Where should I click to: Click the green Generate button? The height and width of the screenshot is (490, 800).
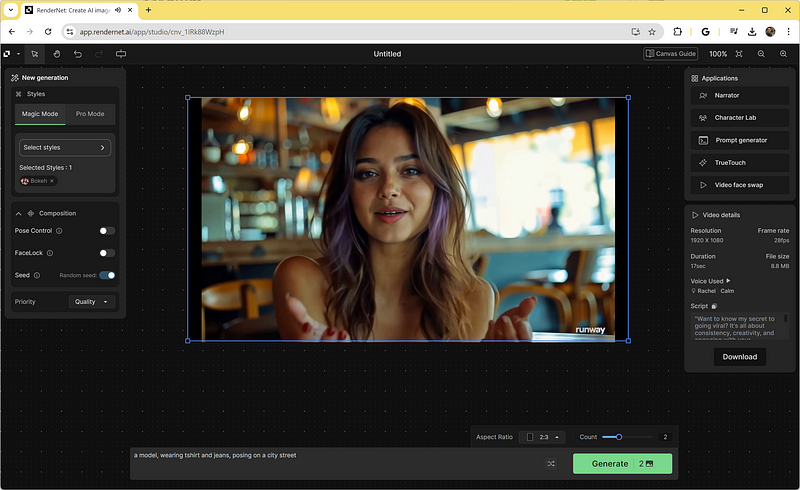pyautogui.click(x=622, y=463)
